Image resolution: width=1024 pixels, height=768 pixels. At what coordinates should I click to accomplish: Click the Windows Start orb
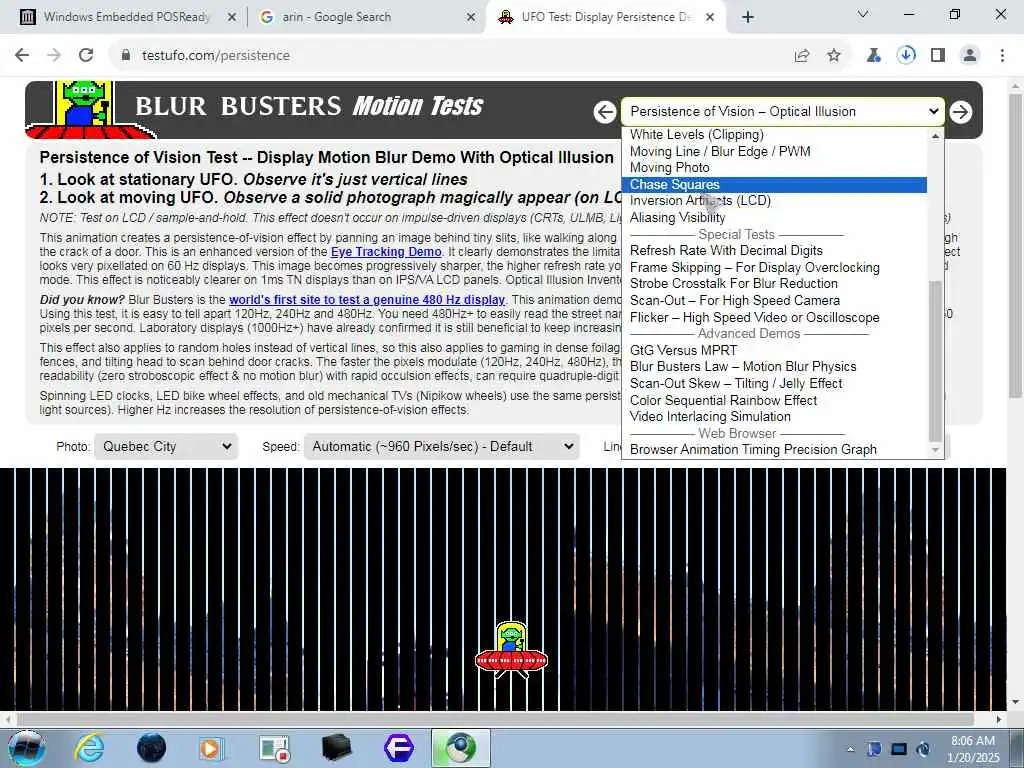[x=26, y=748]
